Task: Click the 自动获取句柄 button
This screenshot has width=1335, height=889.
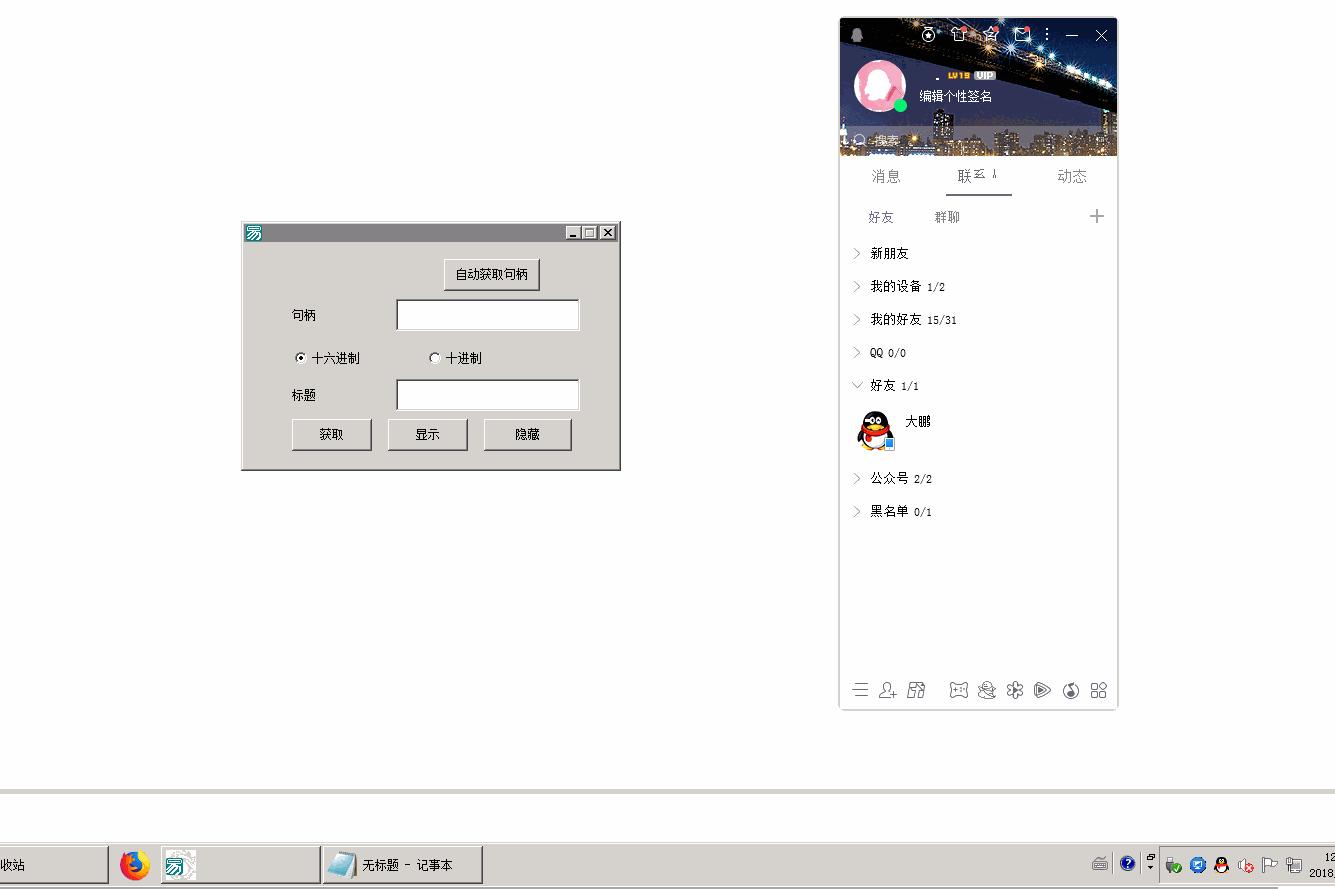Action: click(491, 273)
